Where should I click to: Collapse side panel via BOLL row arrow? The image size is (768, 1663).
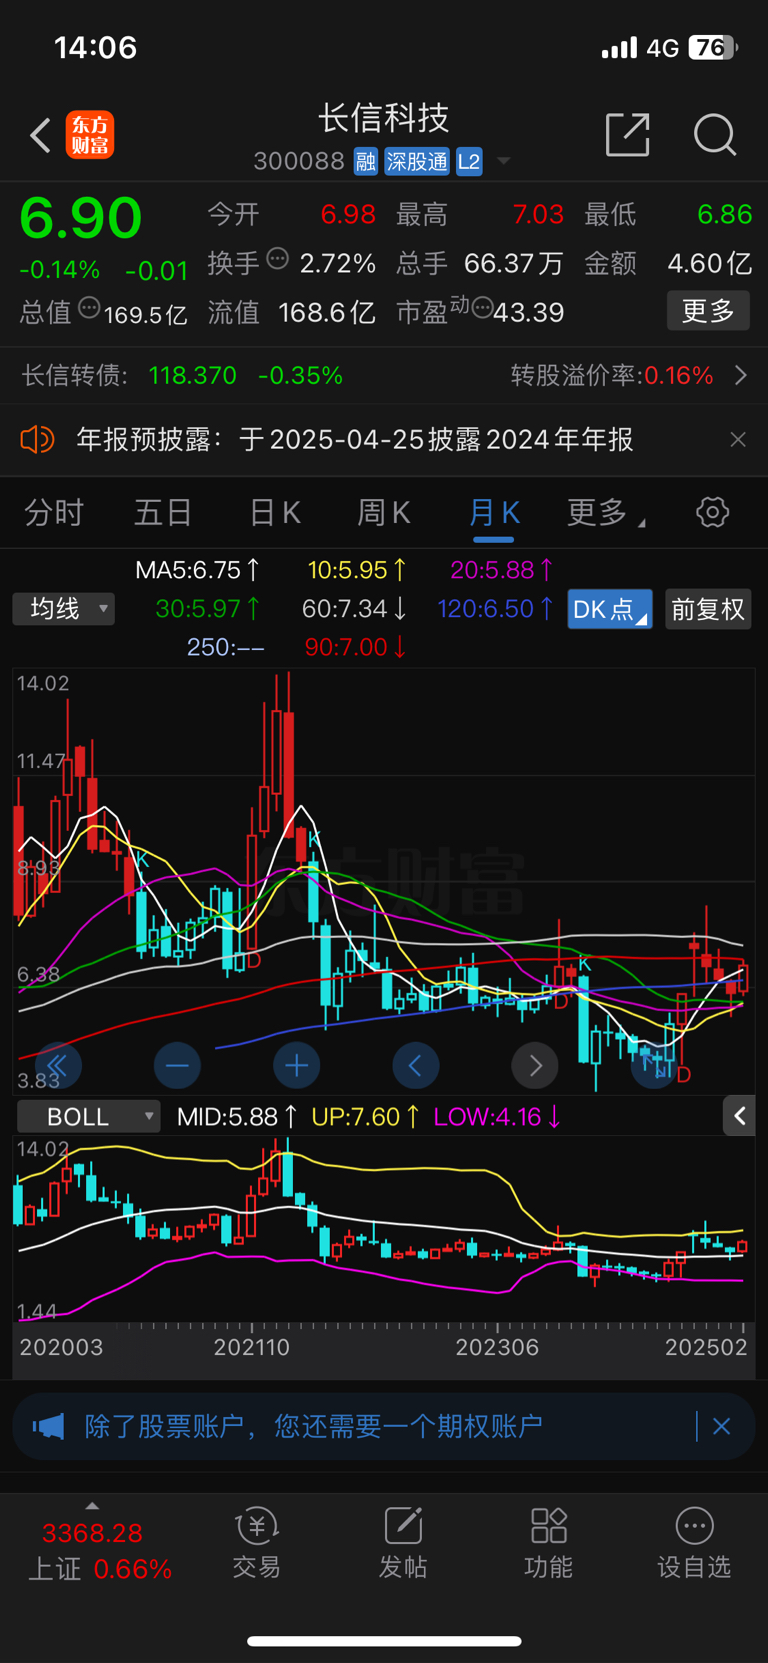tap(739, 1116)
